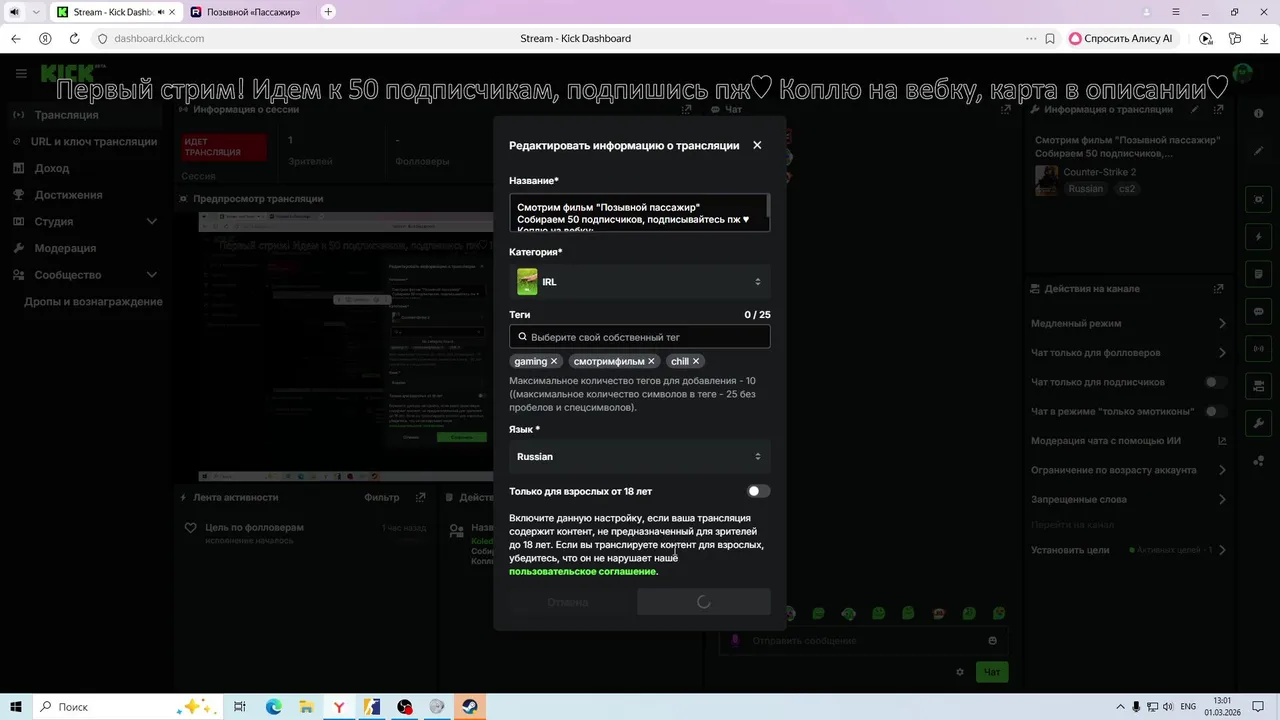Image resolution: width=1280 pixels, height=720 pixels.
Task: Open Модерация чата с помощью ИИ
Action: (x=1129, y=441)
